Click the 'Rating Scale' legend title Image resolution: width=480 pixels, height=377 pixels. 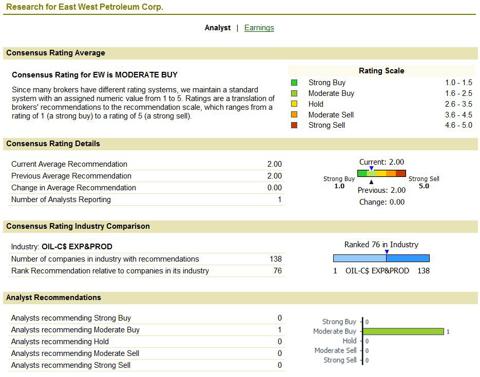[x=381, y=71]
